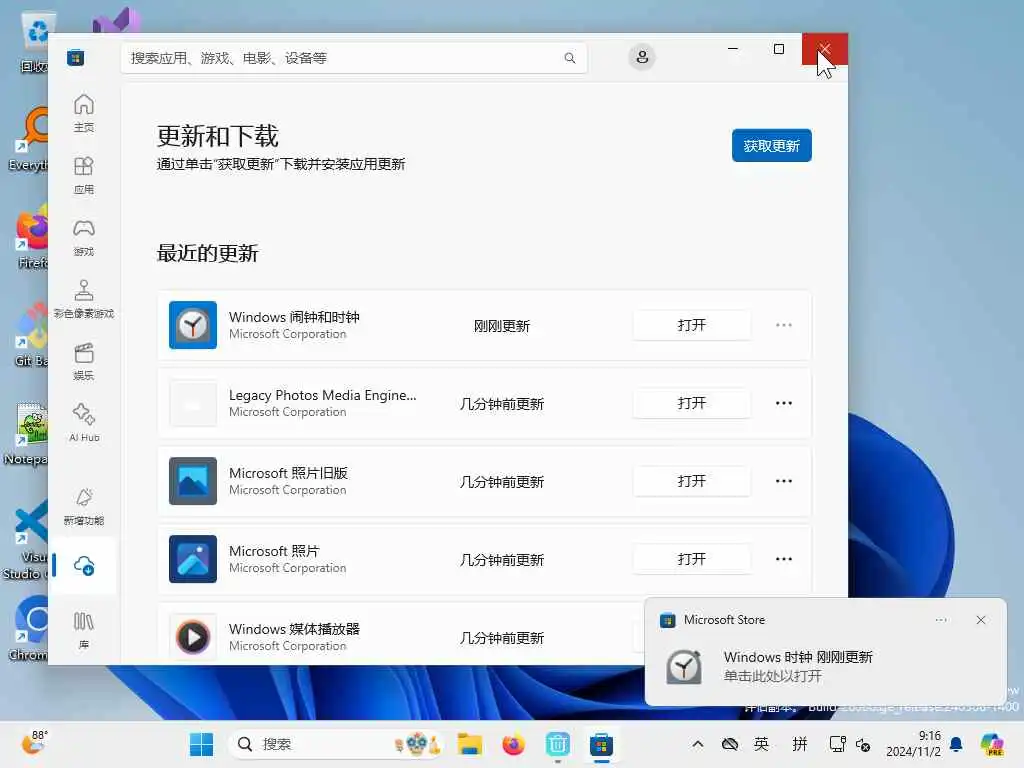Open the user account profile icon
Viewport: 1024px width, 768px height.
(642, 57)
